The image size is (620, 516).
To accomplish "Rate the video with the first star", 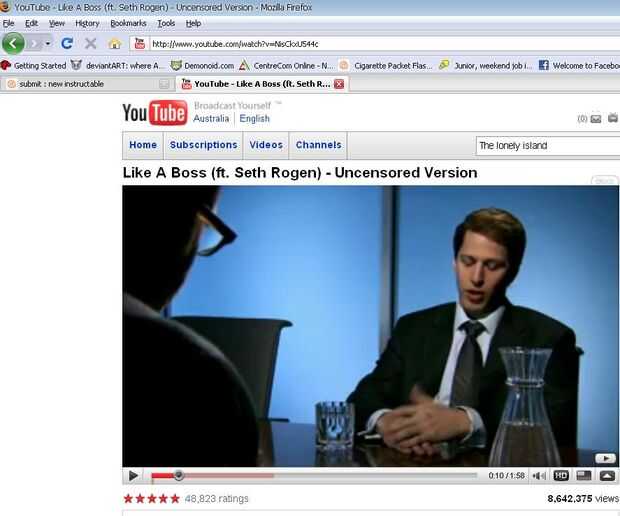I will click(x=128, y=499).
